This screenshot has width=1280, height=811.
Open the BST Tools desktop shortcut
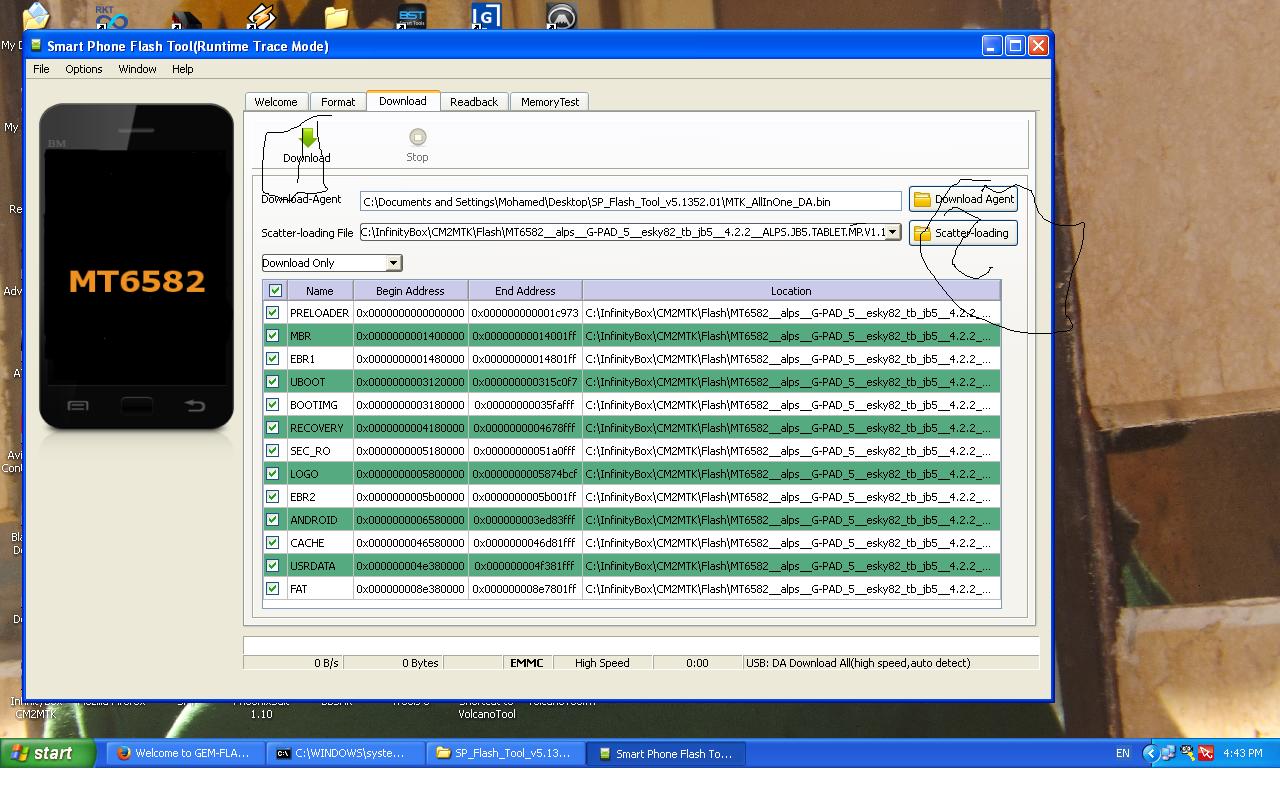(411, 15)
